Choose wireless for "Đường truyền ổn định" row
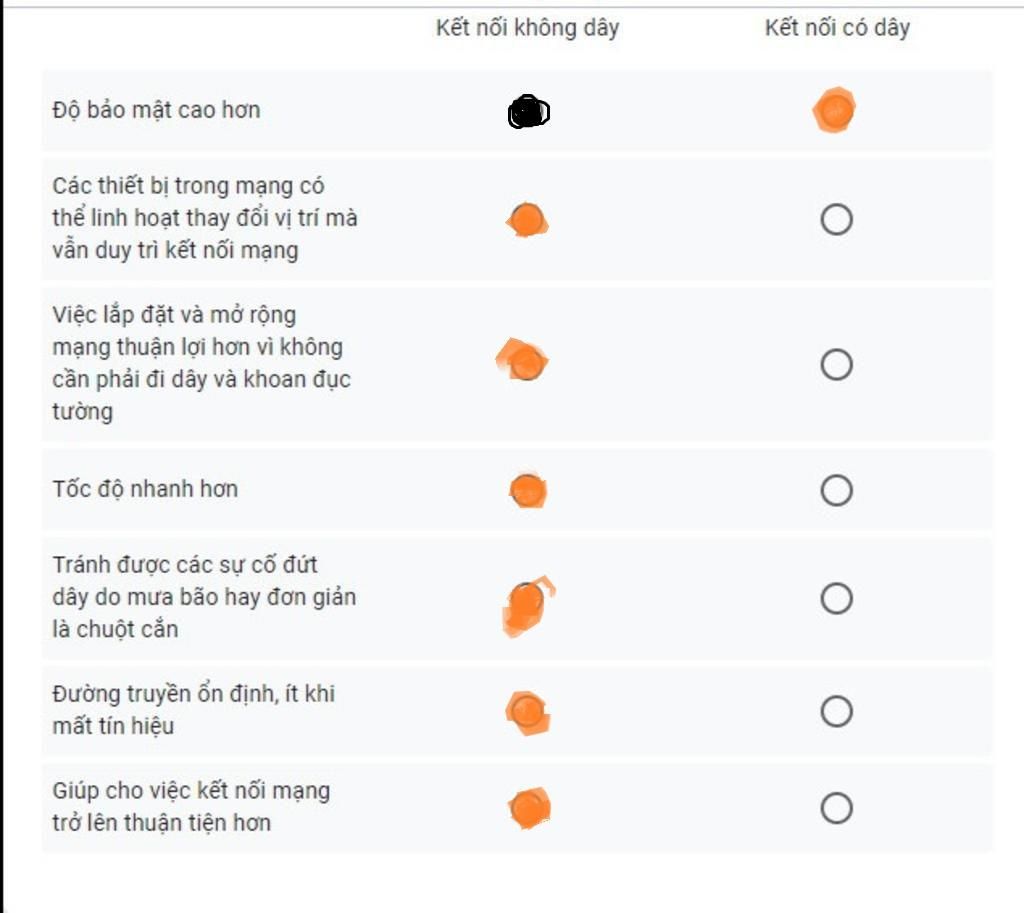Viewport: 1024px width, 913px height. pos(528,712)
